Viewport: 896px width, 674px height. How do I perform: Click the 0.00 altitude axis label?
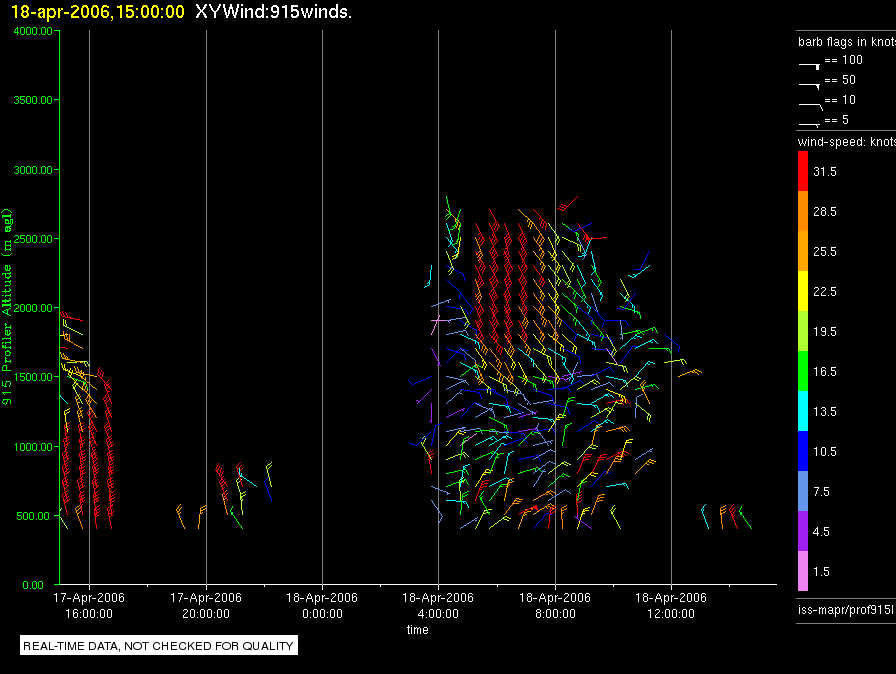pyautogui.click(x=33, y=585)
